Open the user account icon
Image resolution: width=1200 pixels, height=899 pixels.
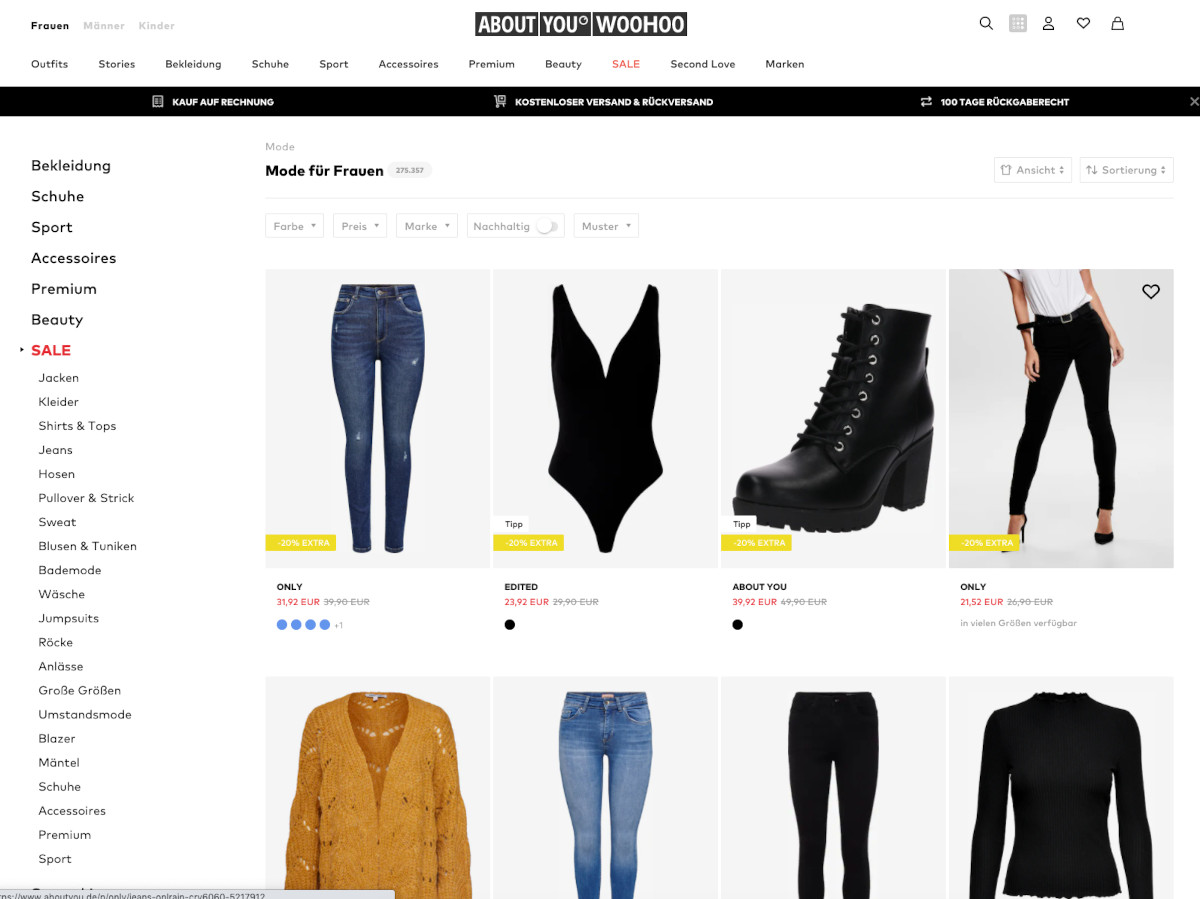click(1048, 23)
